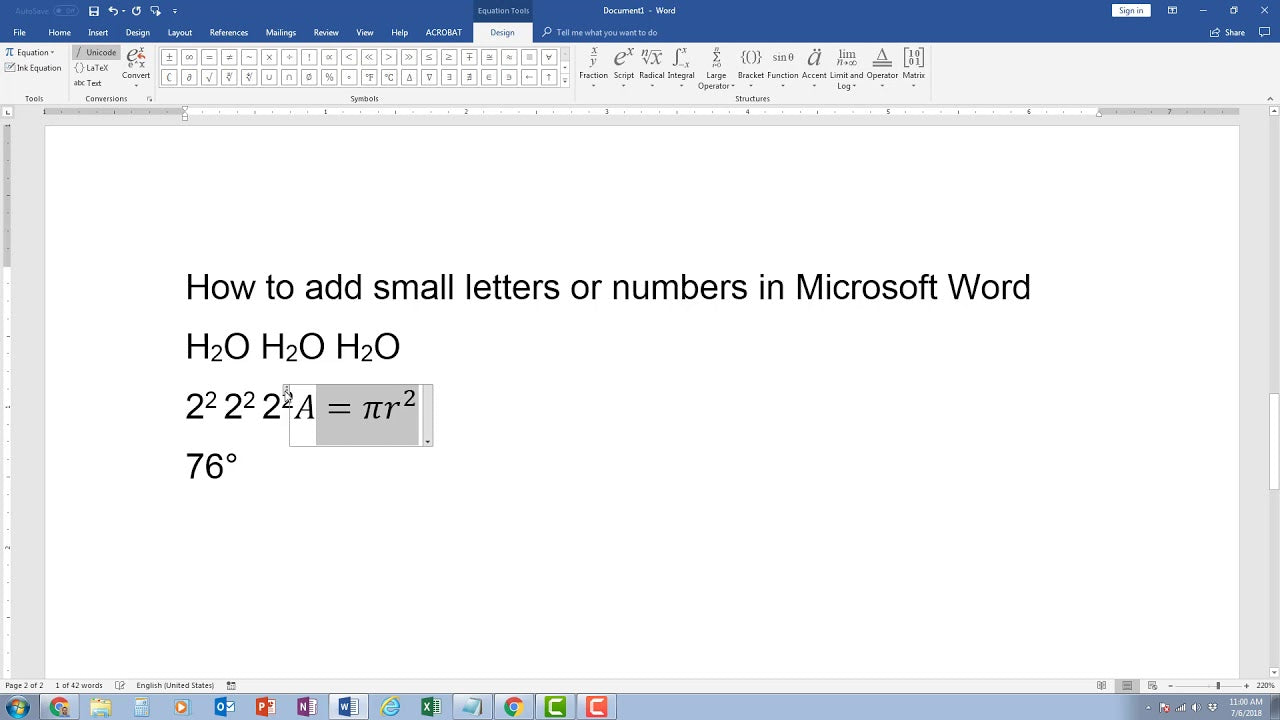Screen dimensions: 1280x720
Task: Switch to the Home tab
Action: click(60, 32)
